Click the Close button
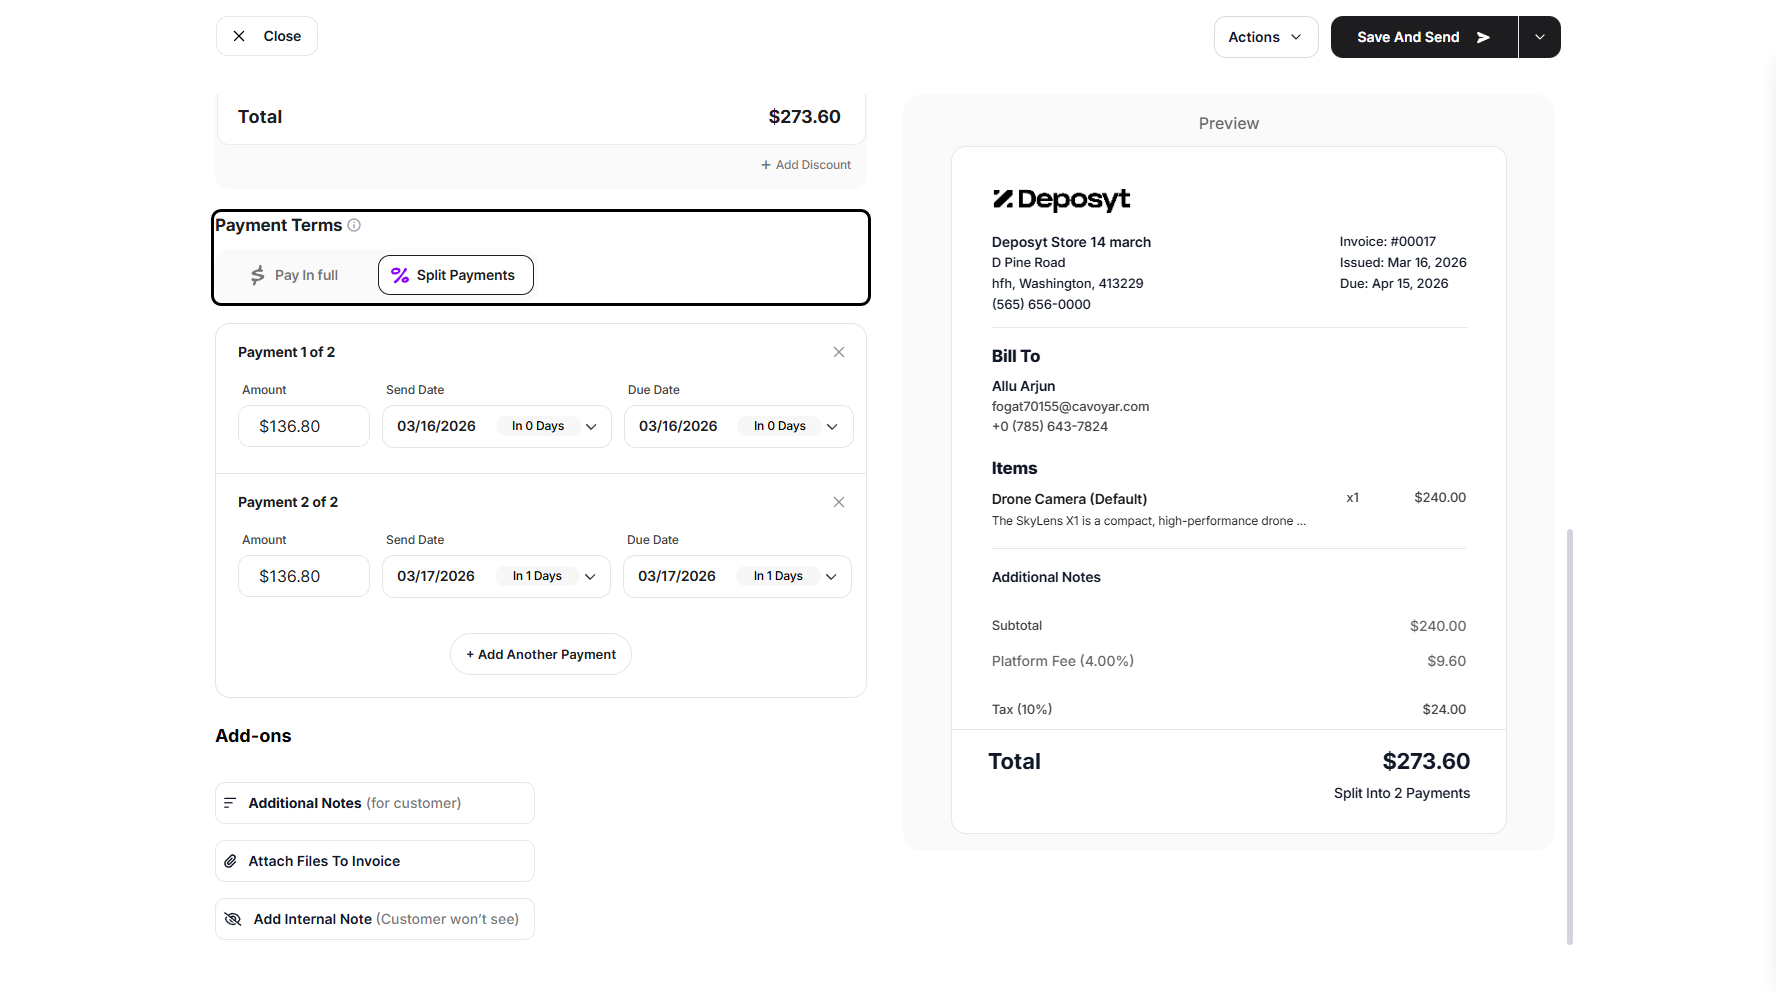The image size is (1776, 992). tap(267, 36)
